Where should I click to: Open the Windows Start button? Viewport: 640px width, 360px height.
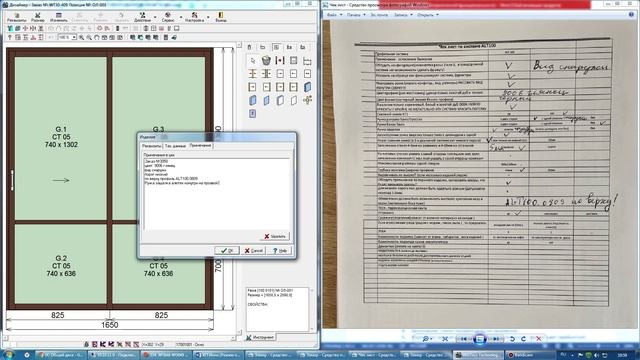point(9,355)
